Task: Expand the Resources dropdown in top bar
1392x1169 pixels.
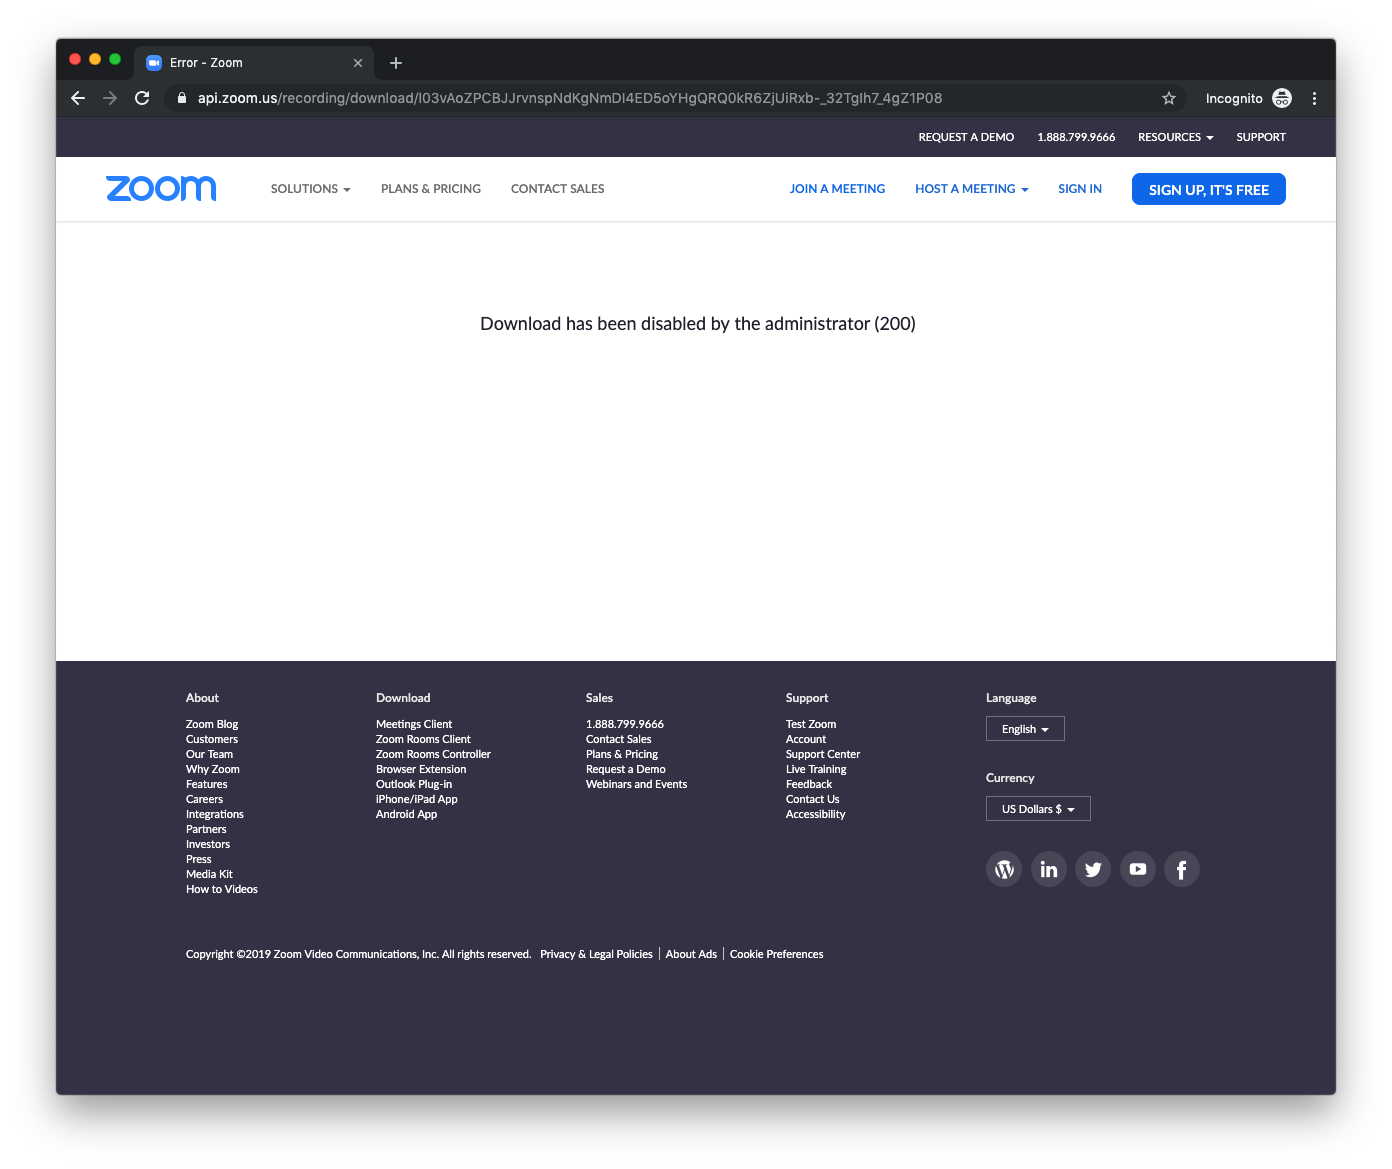Action: 1176,137
